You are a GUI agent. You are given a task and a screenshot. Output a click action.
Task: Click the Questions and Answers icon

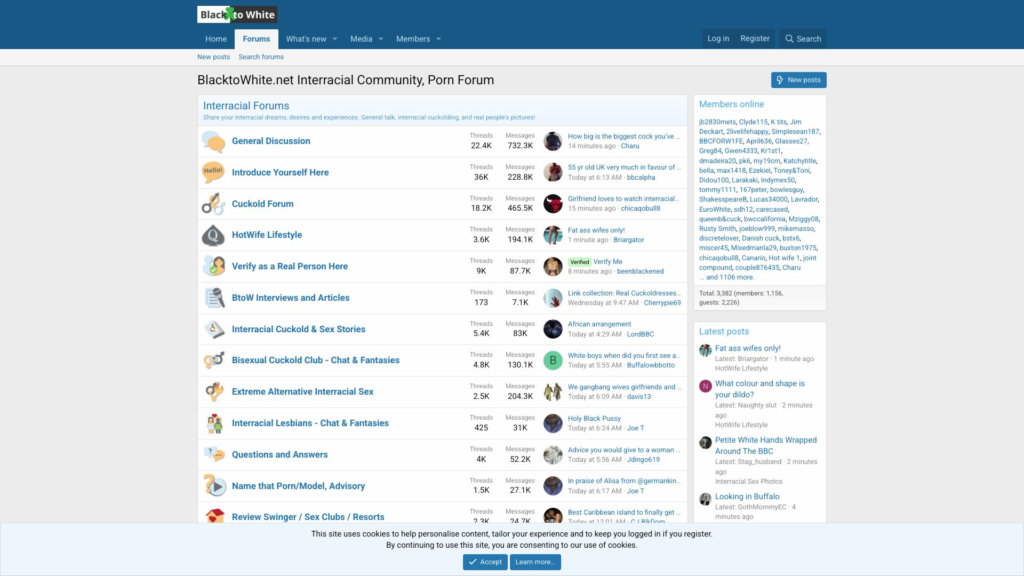click(213, 455)
